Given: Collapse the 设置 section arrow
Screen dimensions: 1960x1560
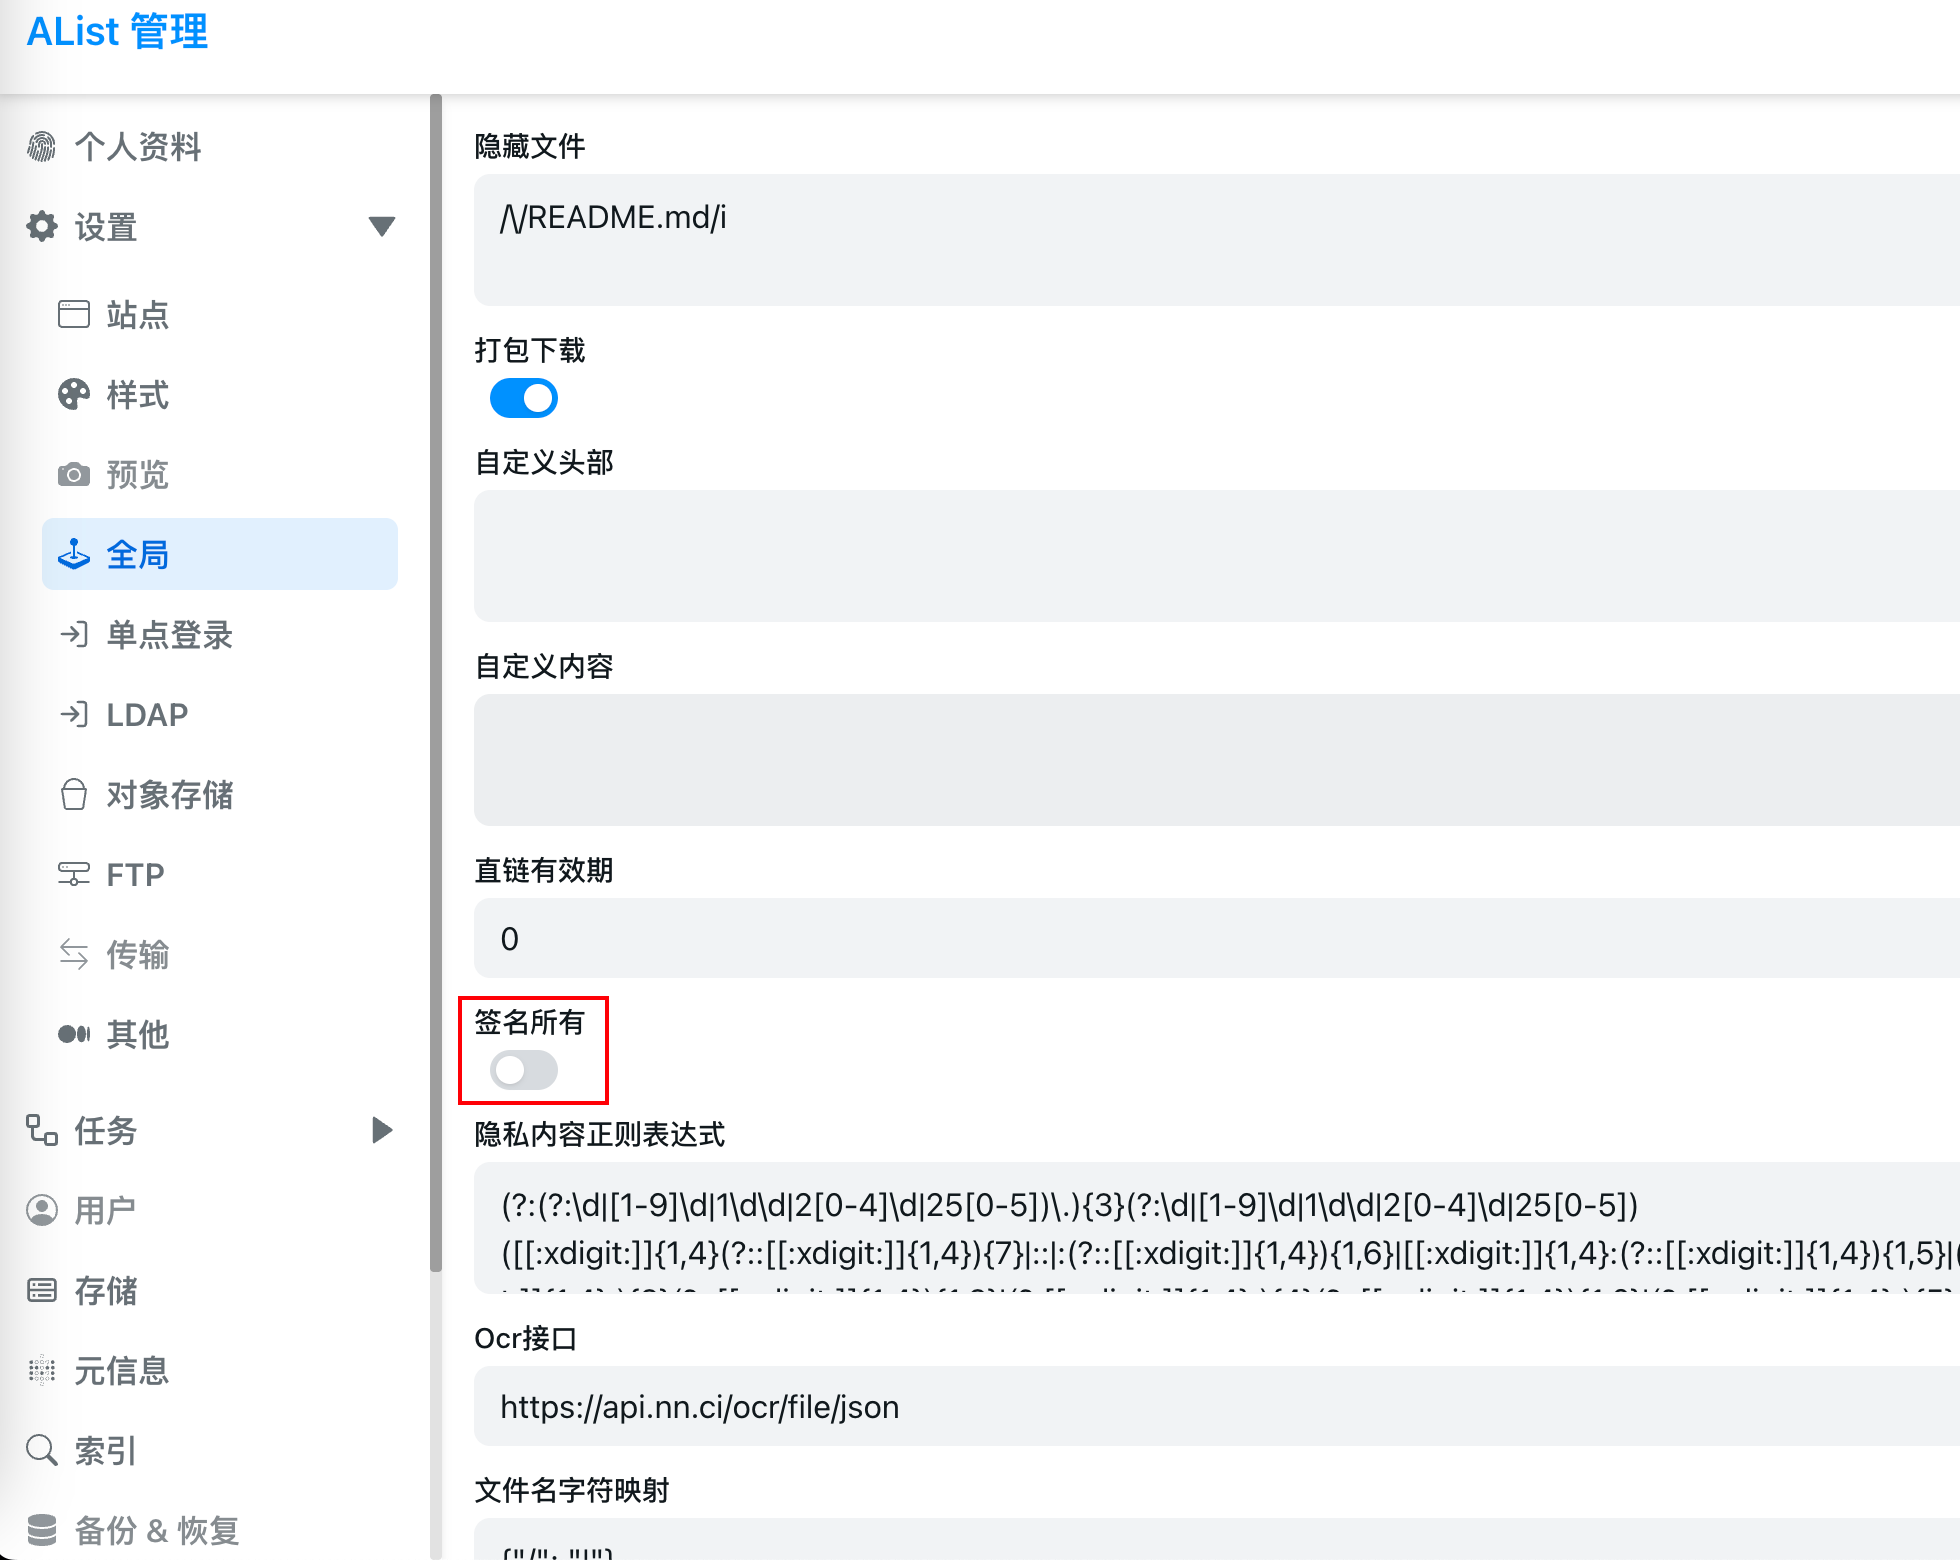Looking at the screenshot, I should point(382,227).
